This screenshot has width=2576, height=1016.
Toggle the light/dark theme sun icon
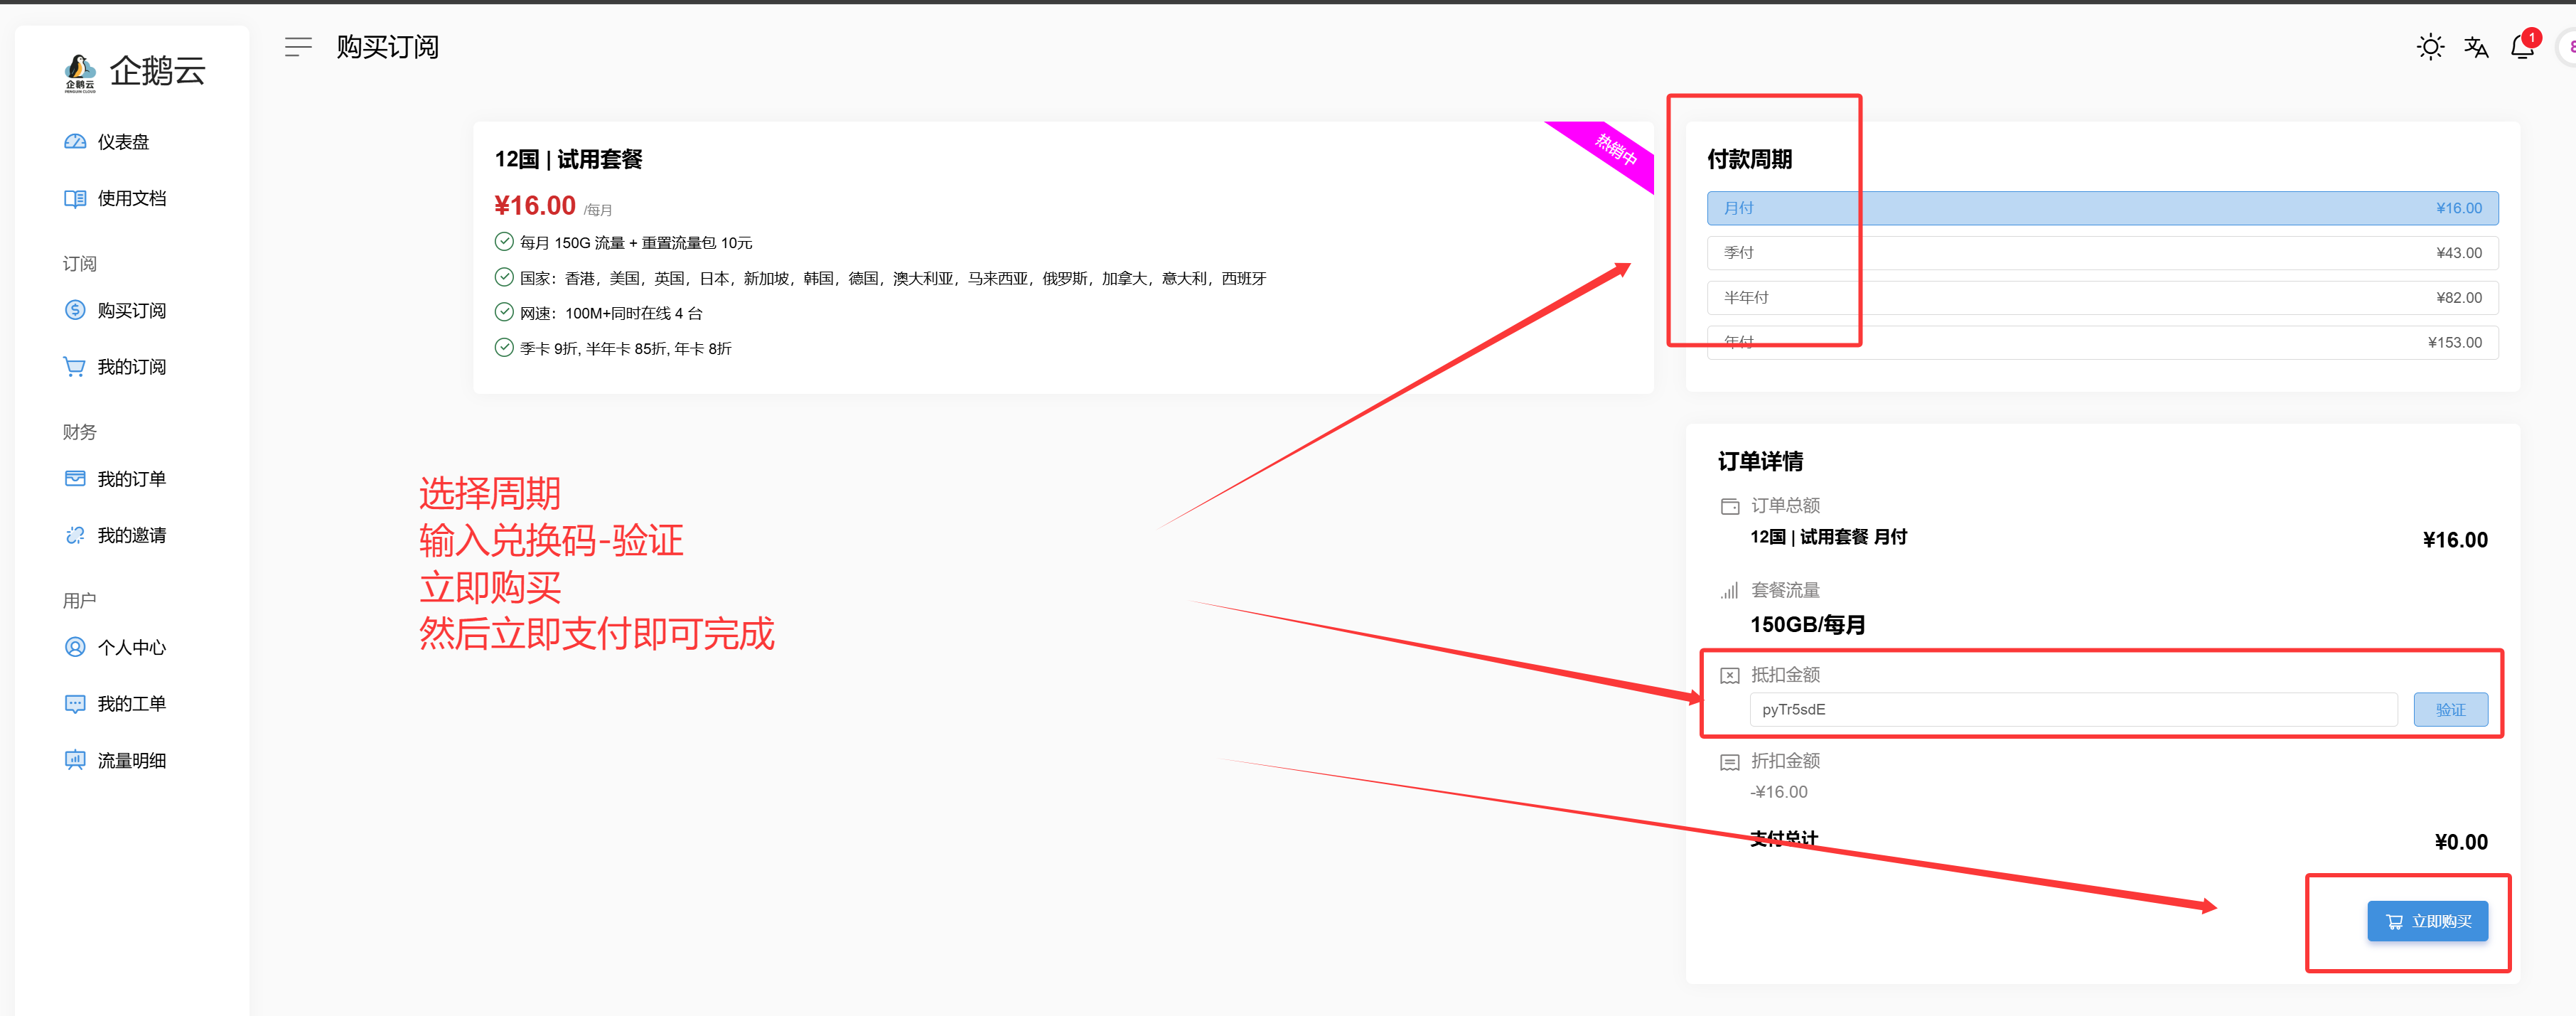[x=2430, y=47]
